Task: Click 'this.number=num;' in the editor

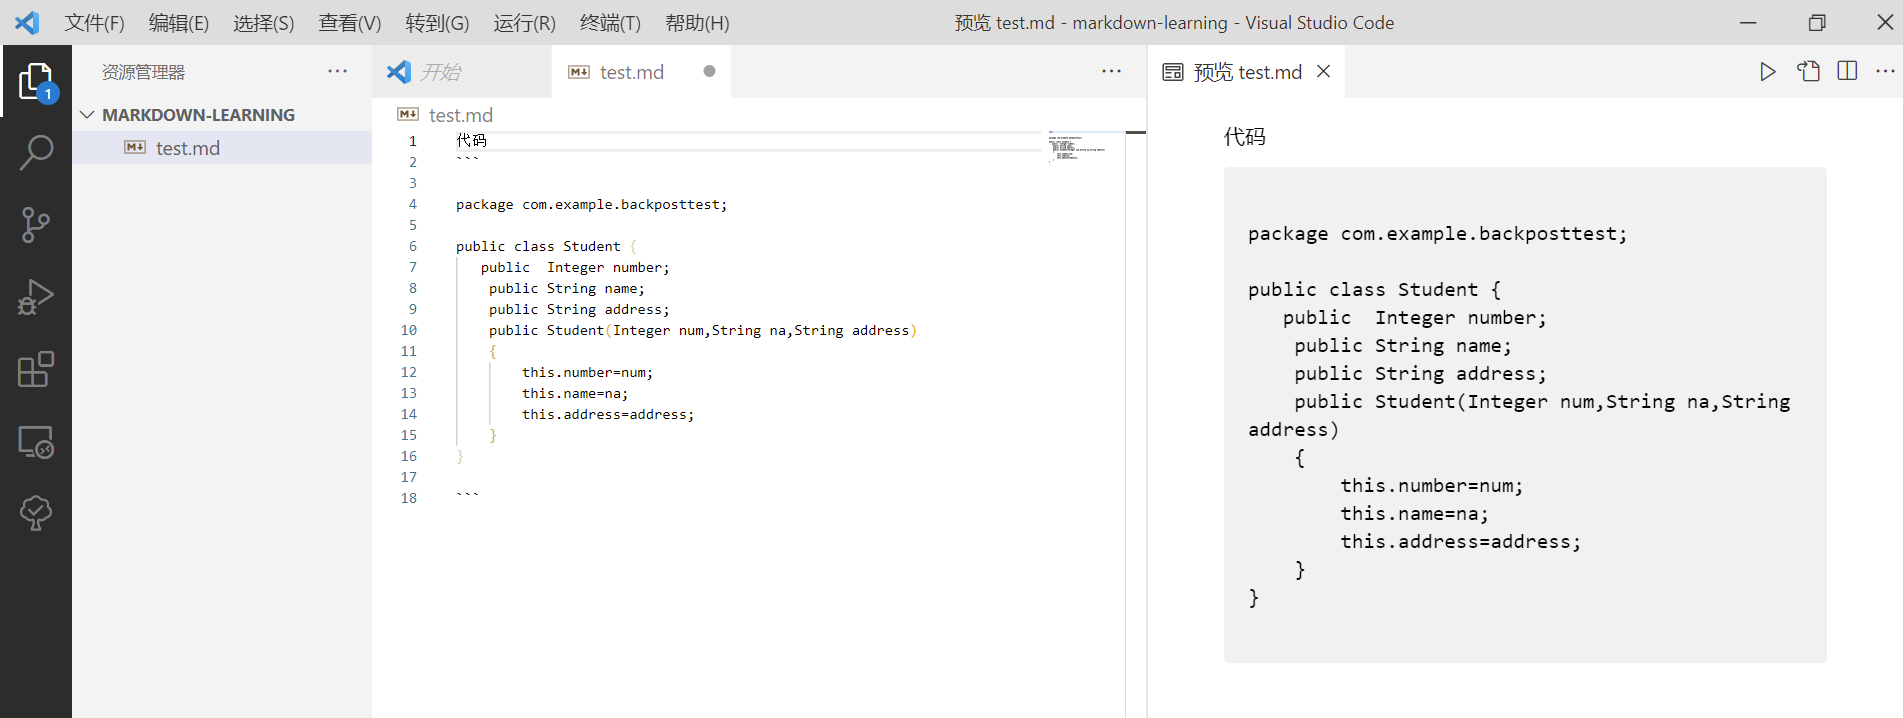Action: [587, 372]
